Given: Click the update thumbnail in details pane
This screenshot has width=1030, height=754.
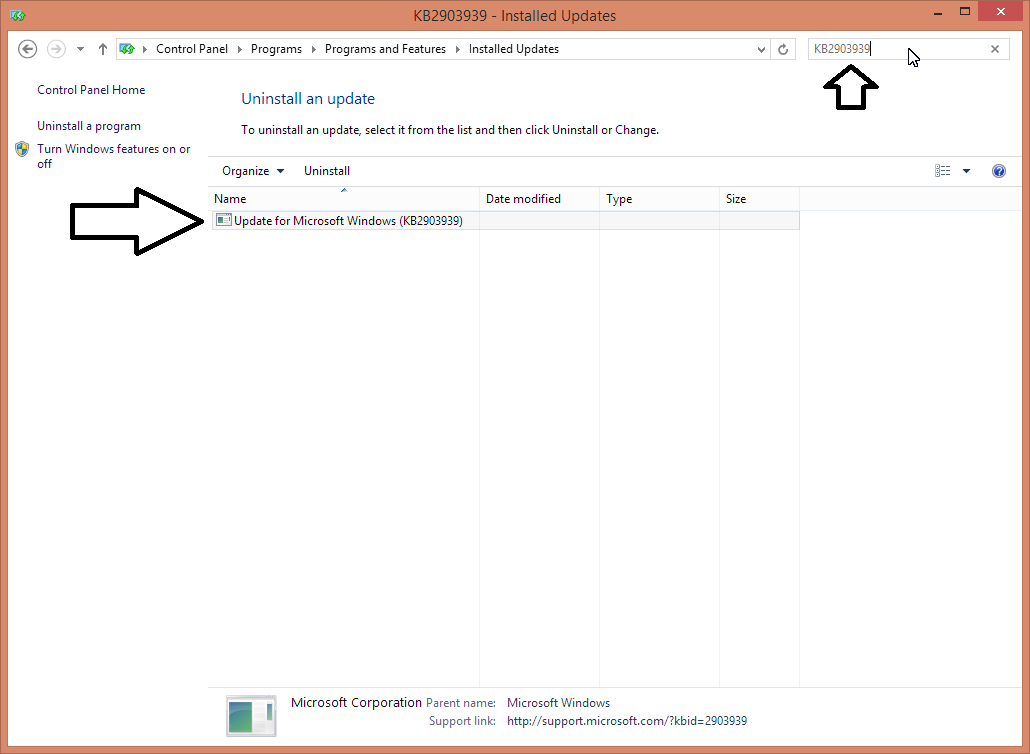Looking at the screenshot, I should (x=252, y=716).
